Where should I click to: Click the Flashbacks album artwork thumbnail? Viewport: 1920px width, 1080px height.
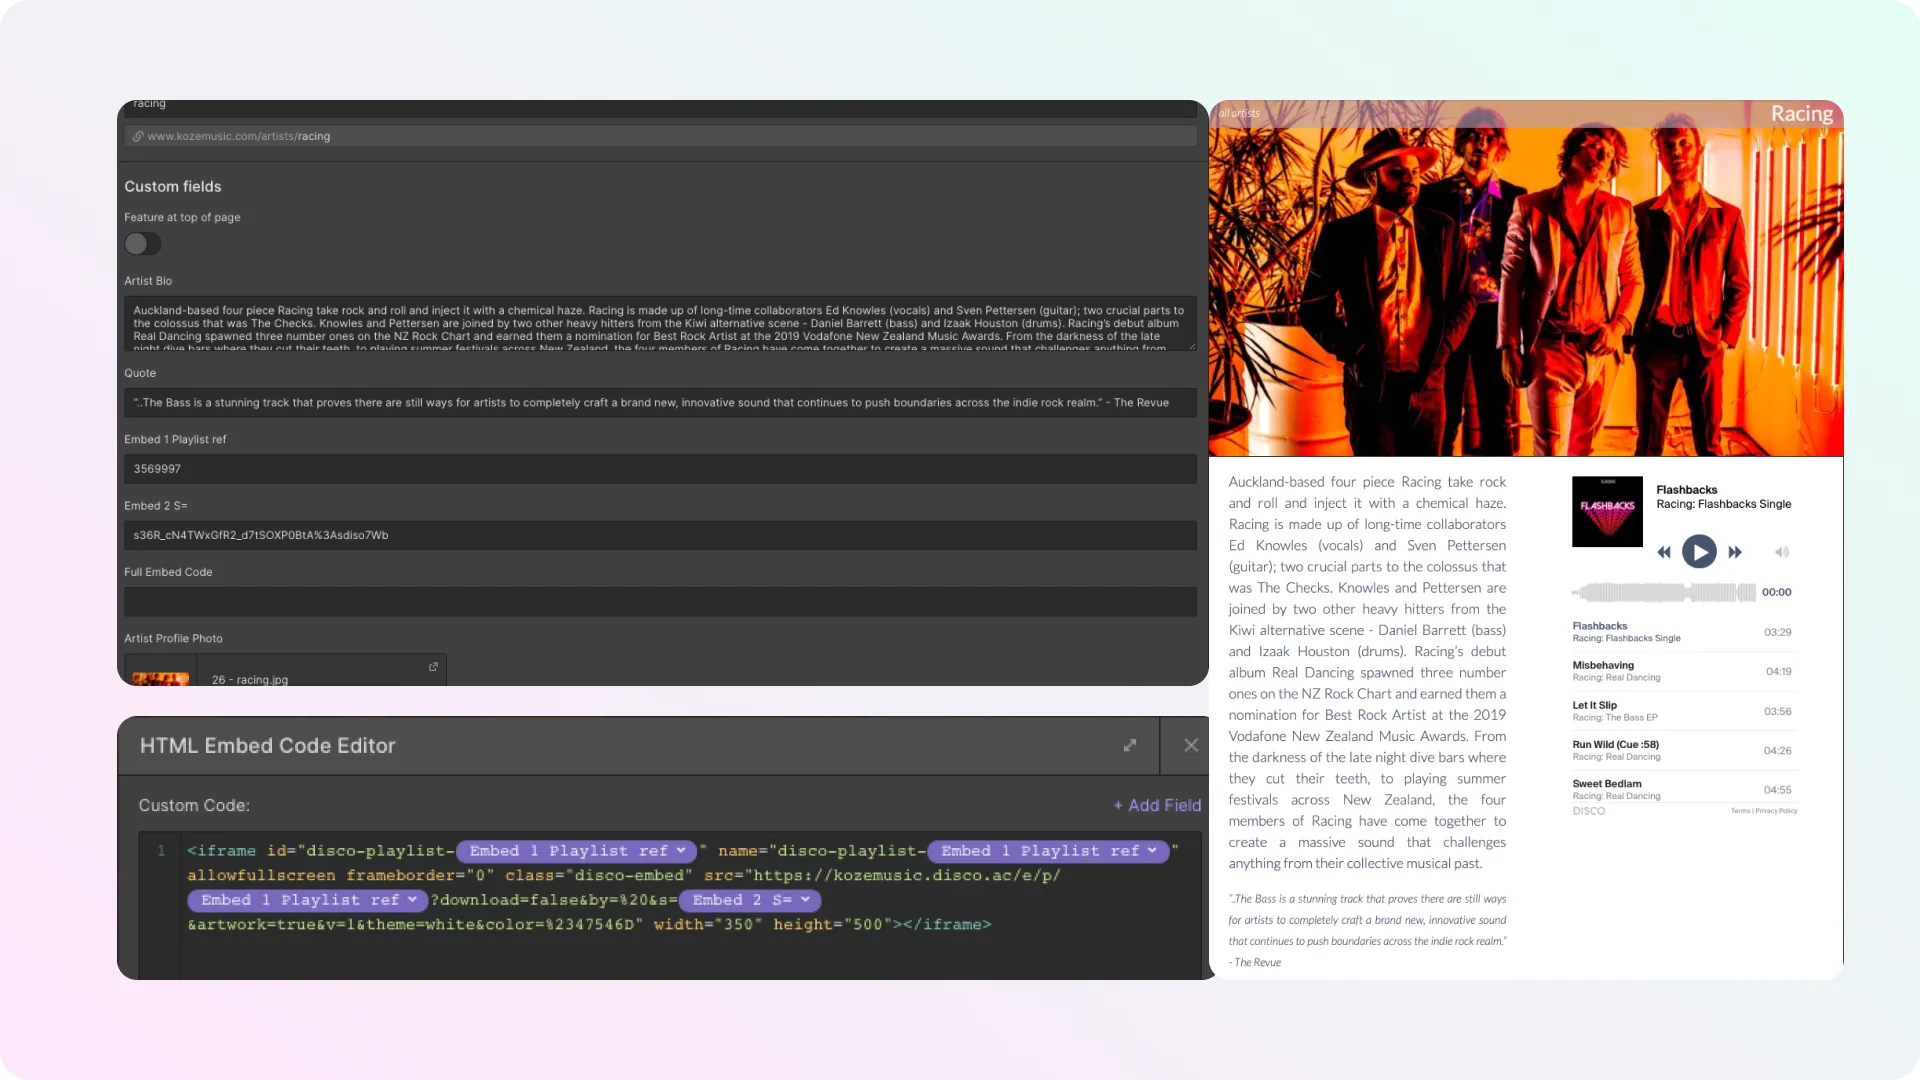click(1607, 512)
